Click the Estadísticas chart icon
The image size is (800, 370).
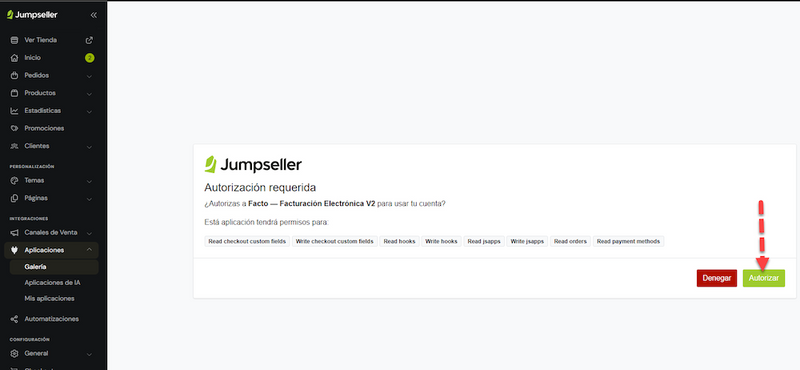pos(14,111)
